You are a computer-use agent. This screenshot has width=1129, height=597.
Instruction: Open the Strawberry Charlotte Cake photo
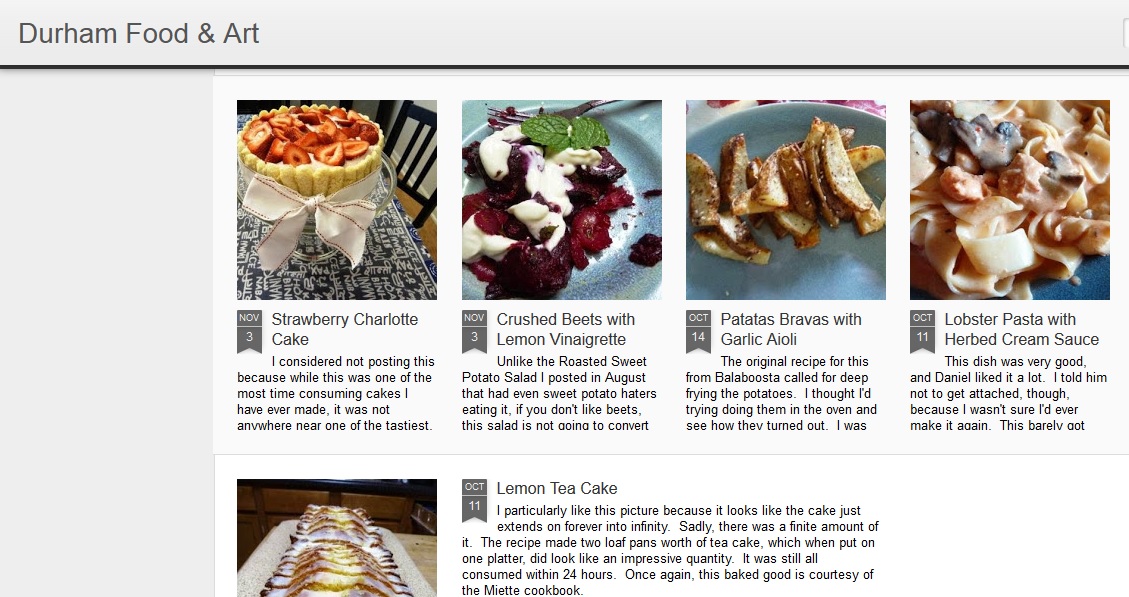tap(337, 199)
